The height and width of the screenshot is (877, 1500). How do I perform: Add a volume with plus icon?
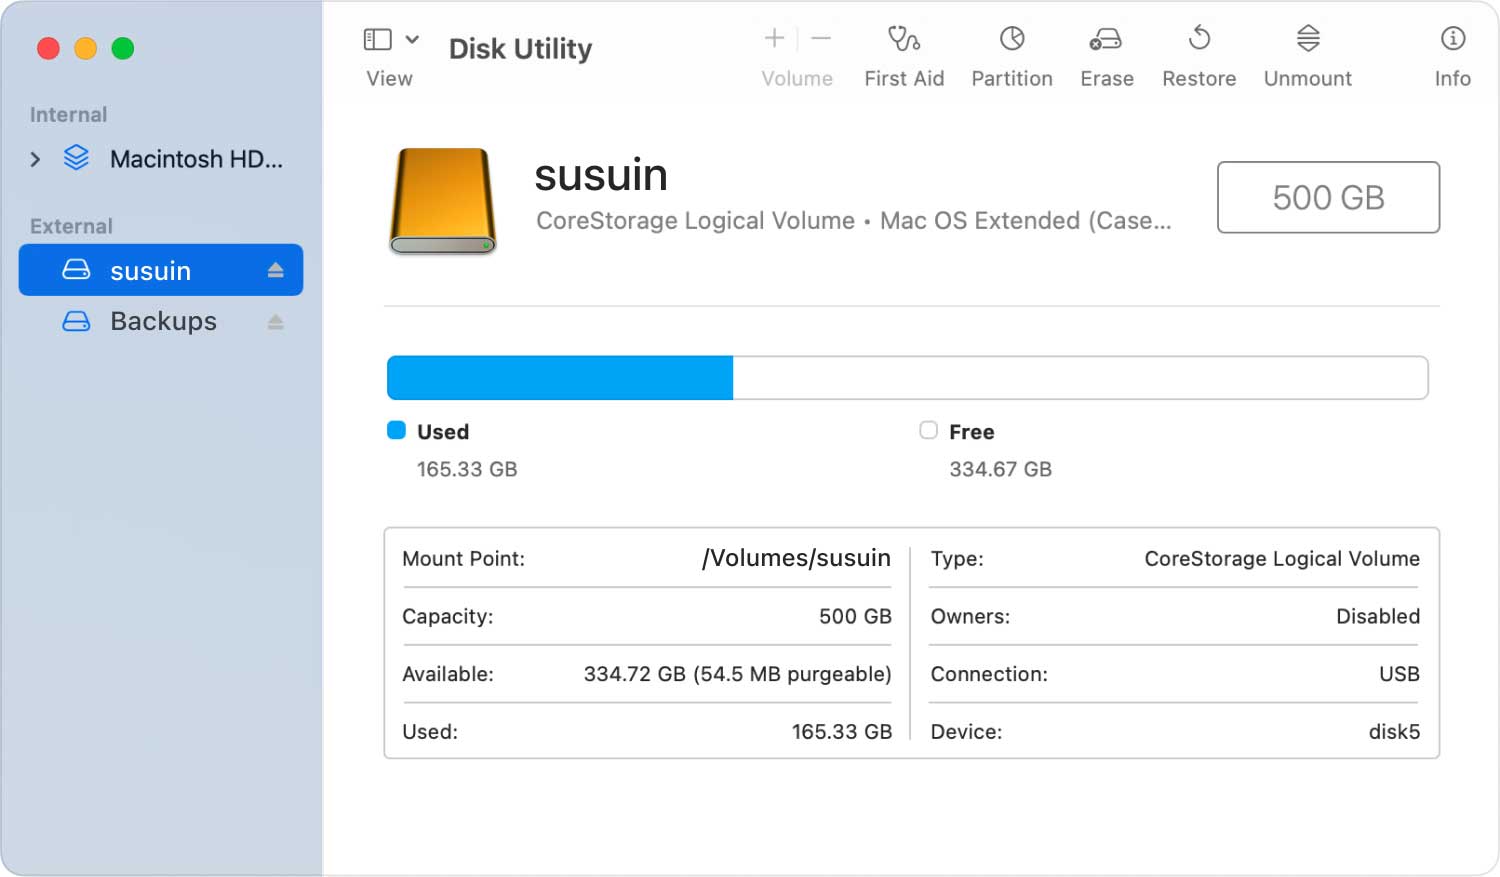point(774,39)
